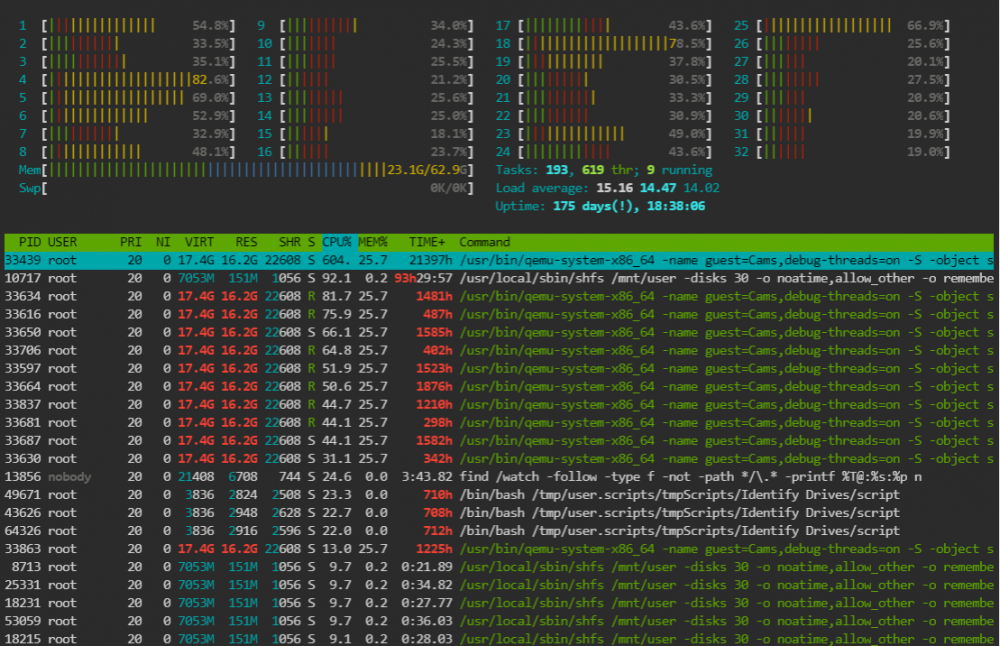
Task: Click the Swp usage meter
Action: pos(246,188)
